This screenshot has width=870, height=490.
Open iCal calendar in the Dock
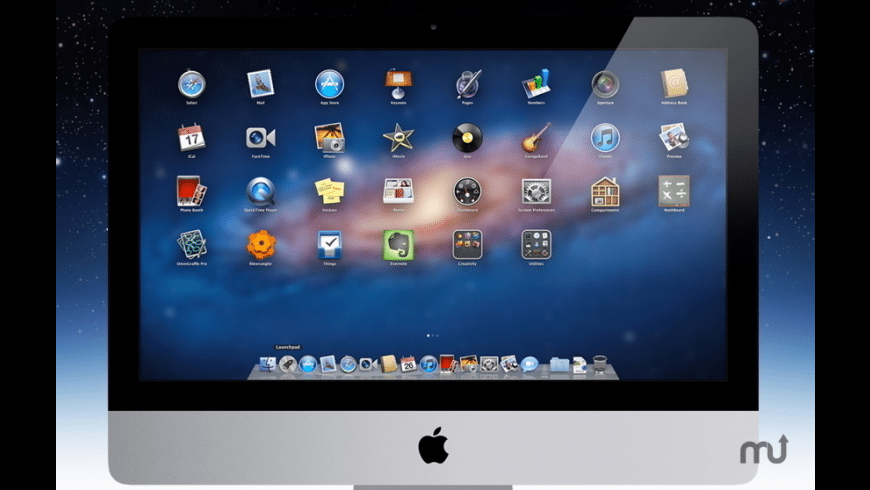click(408, 364)
